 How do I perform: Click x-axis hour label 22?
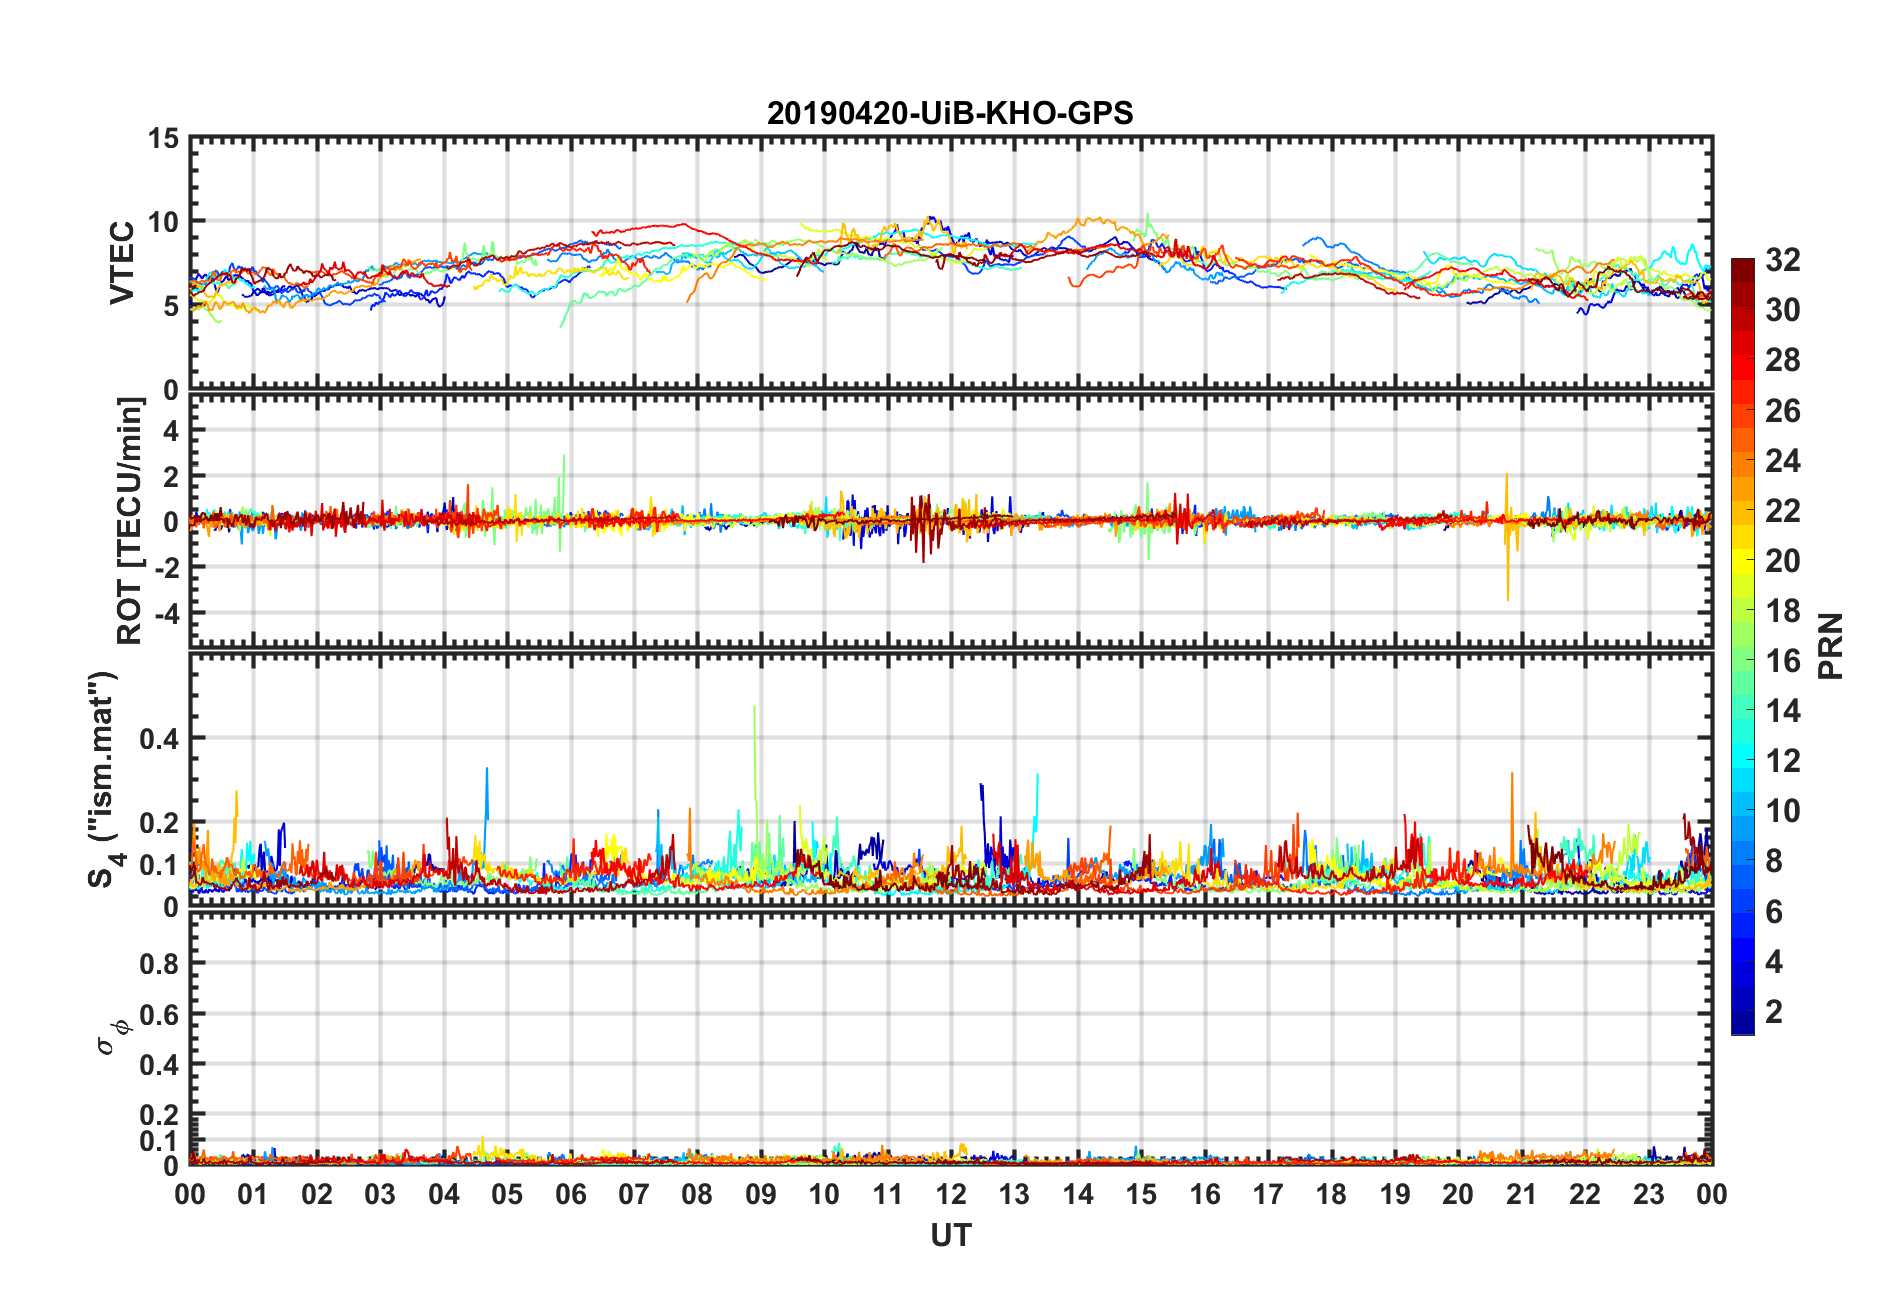(x=1585, y=1194)
